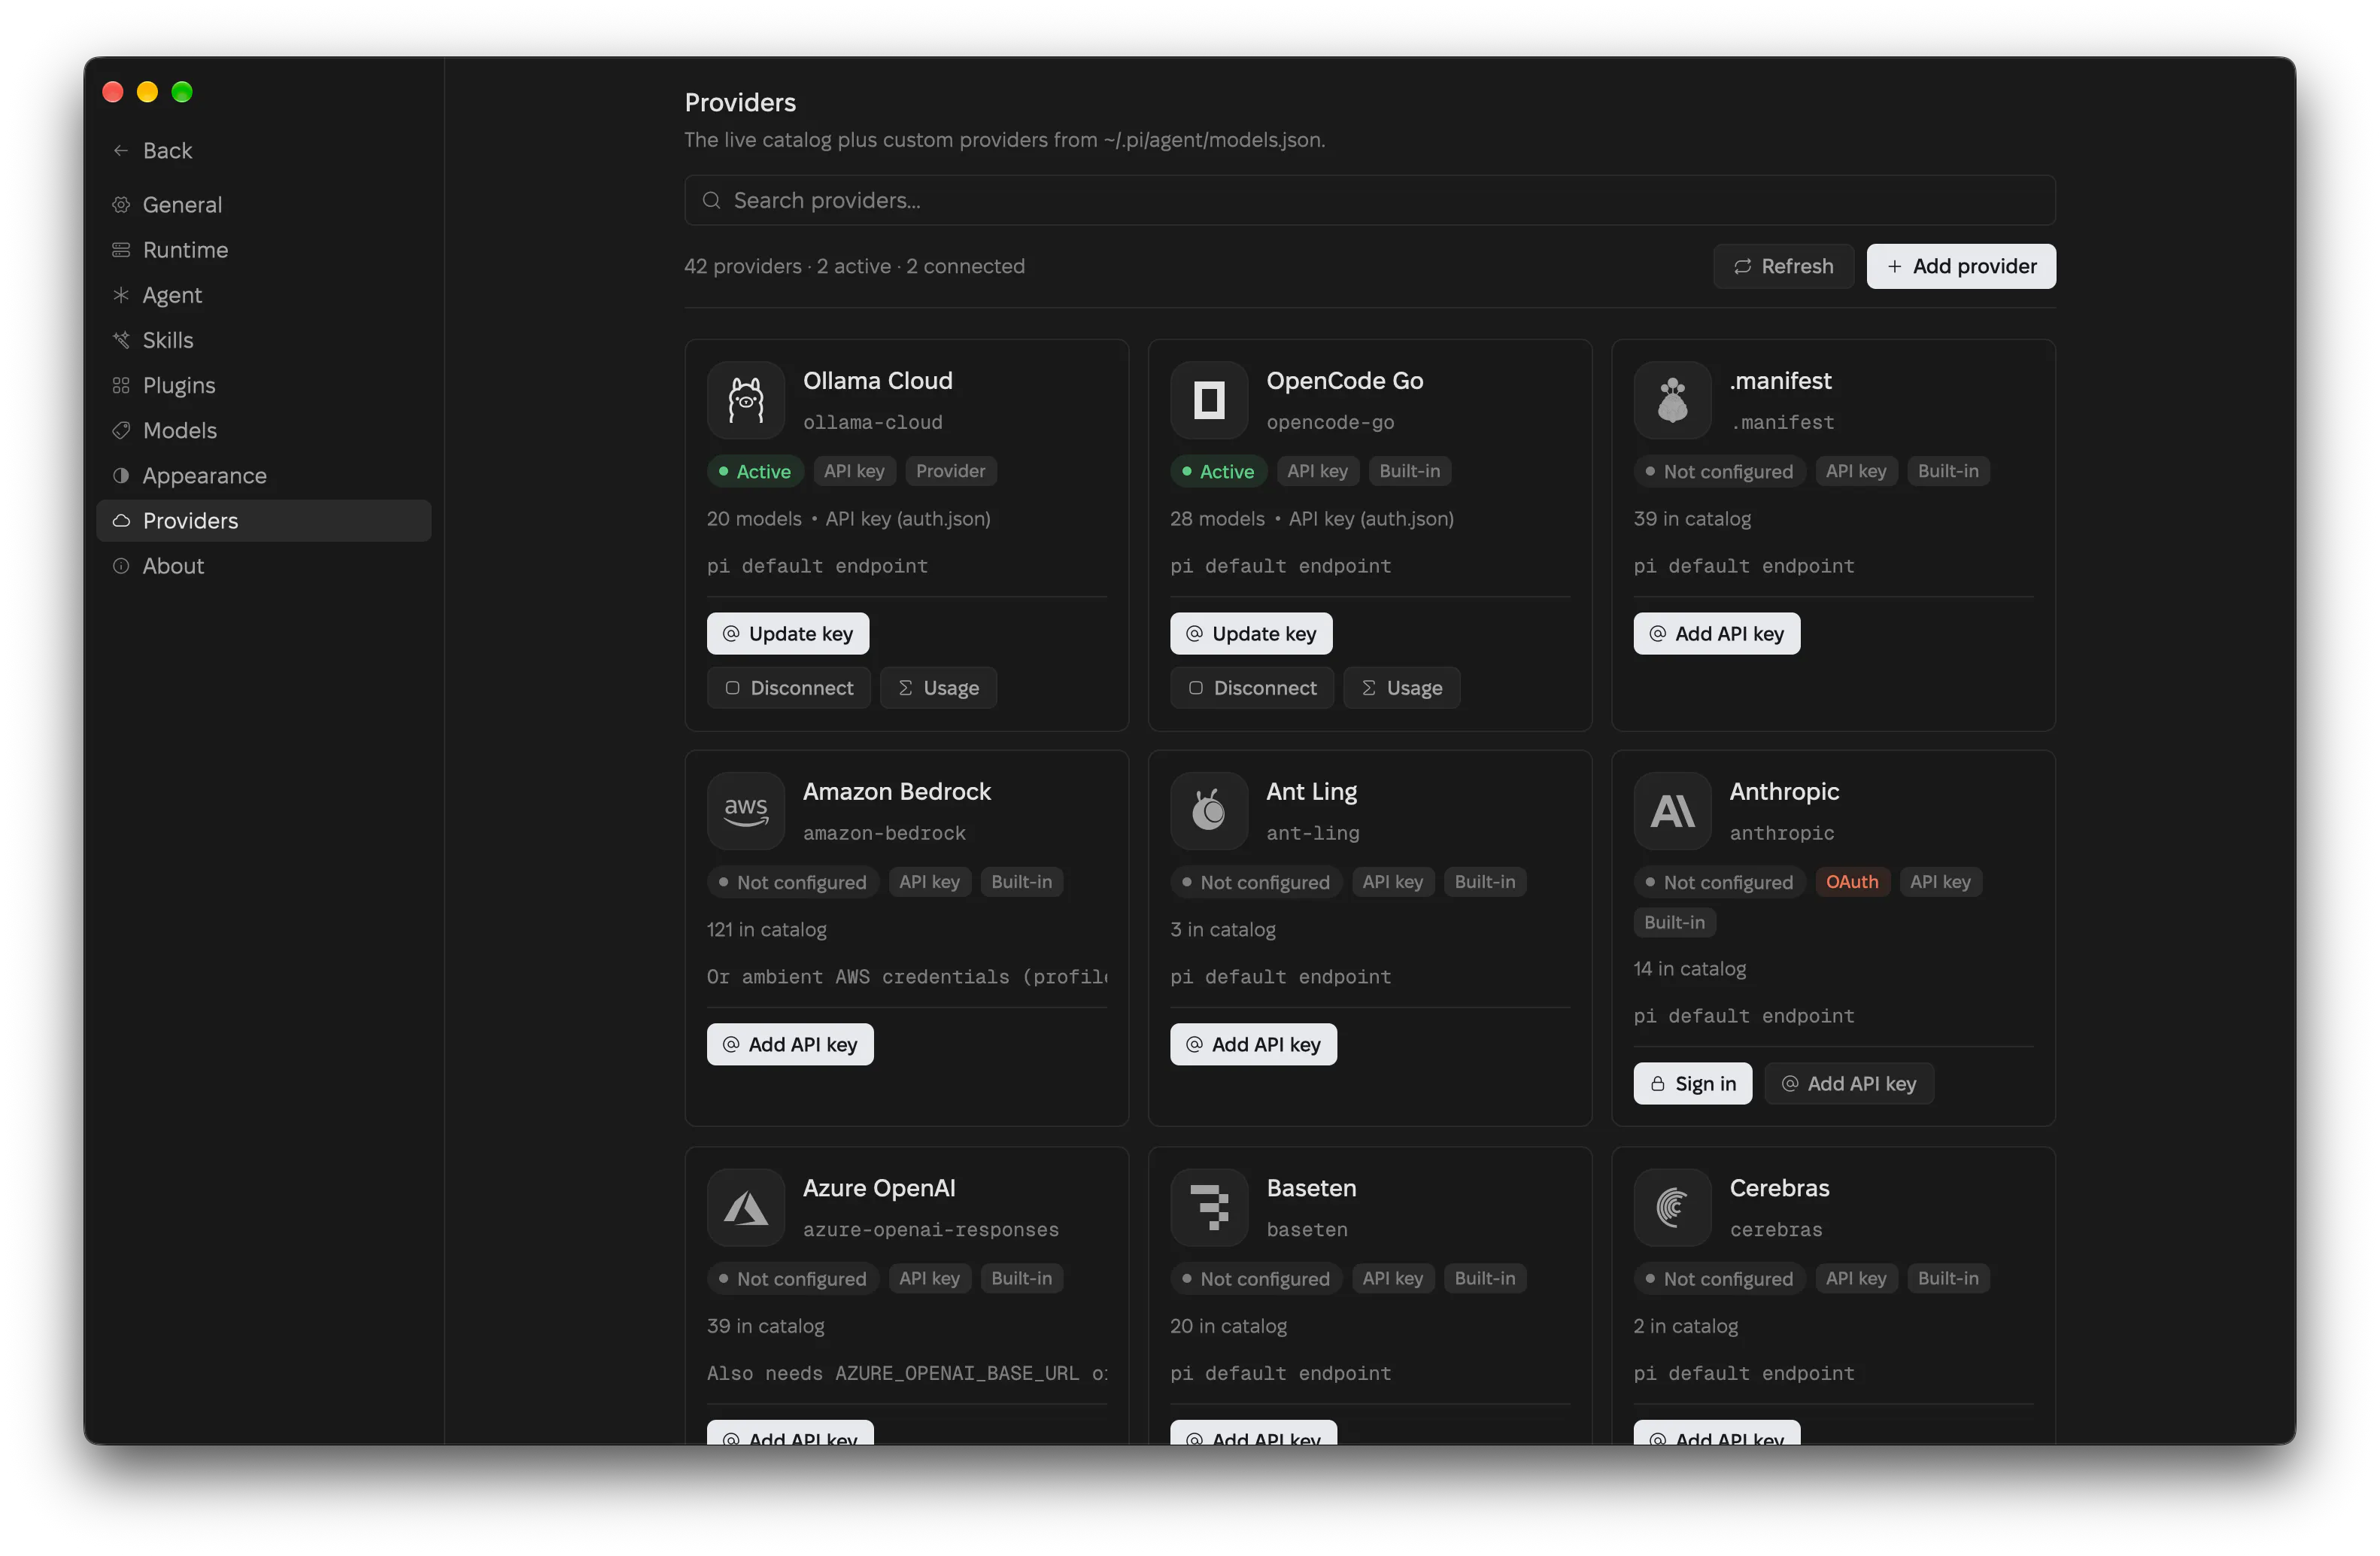
Task: Click the Ant Ling provider logo
Action: tap(1208, 811)
